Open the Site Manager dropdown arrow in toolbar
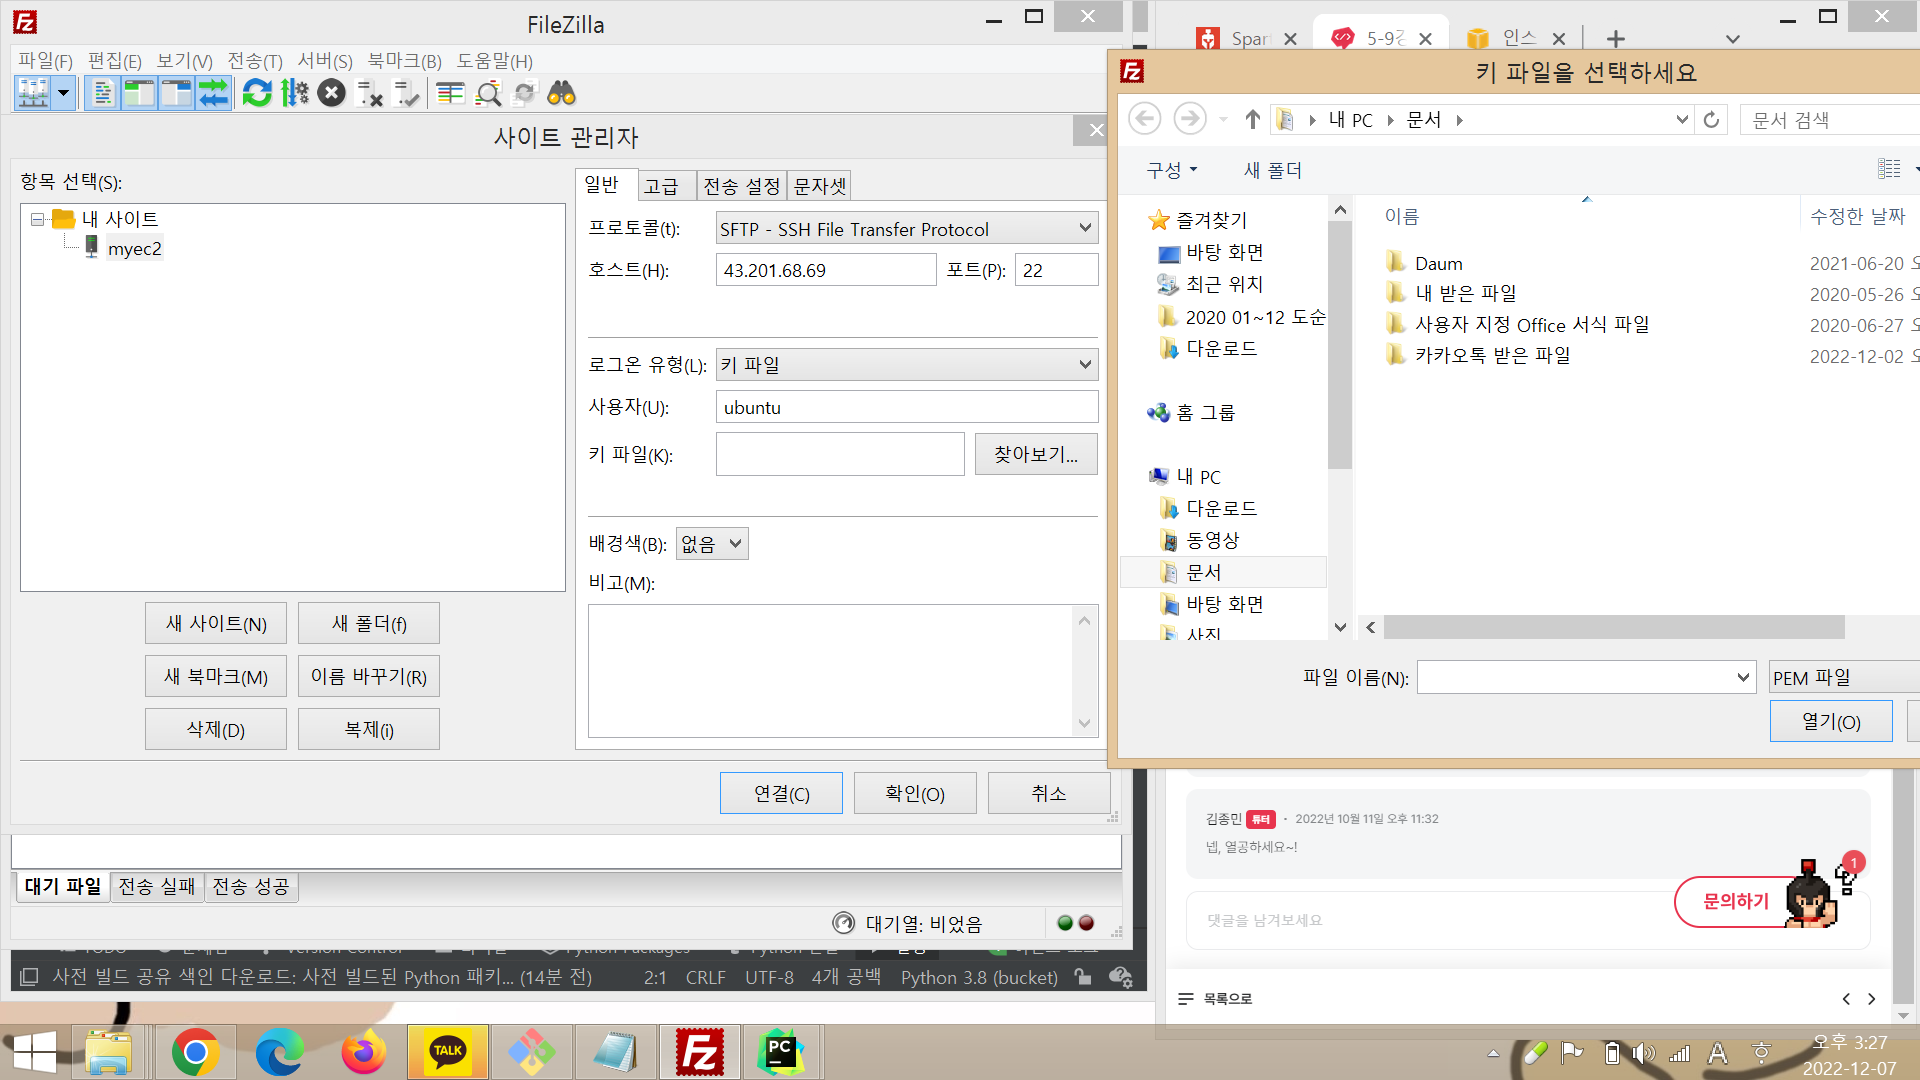Viewport: 1920px width, 1080px height. tap(63, 94)
